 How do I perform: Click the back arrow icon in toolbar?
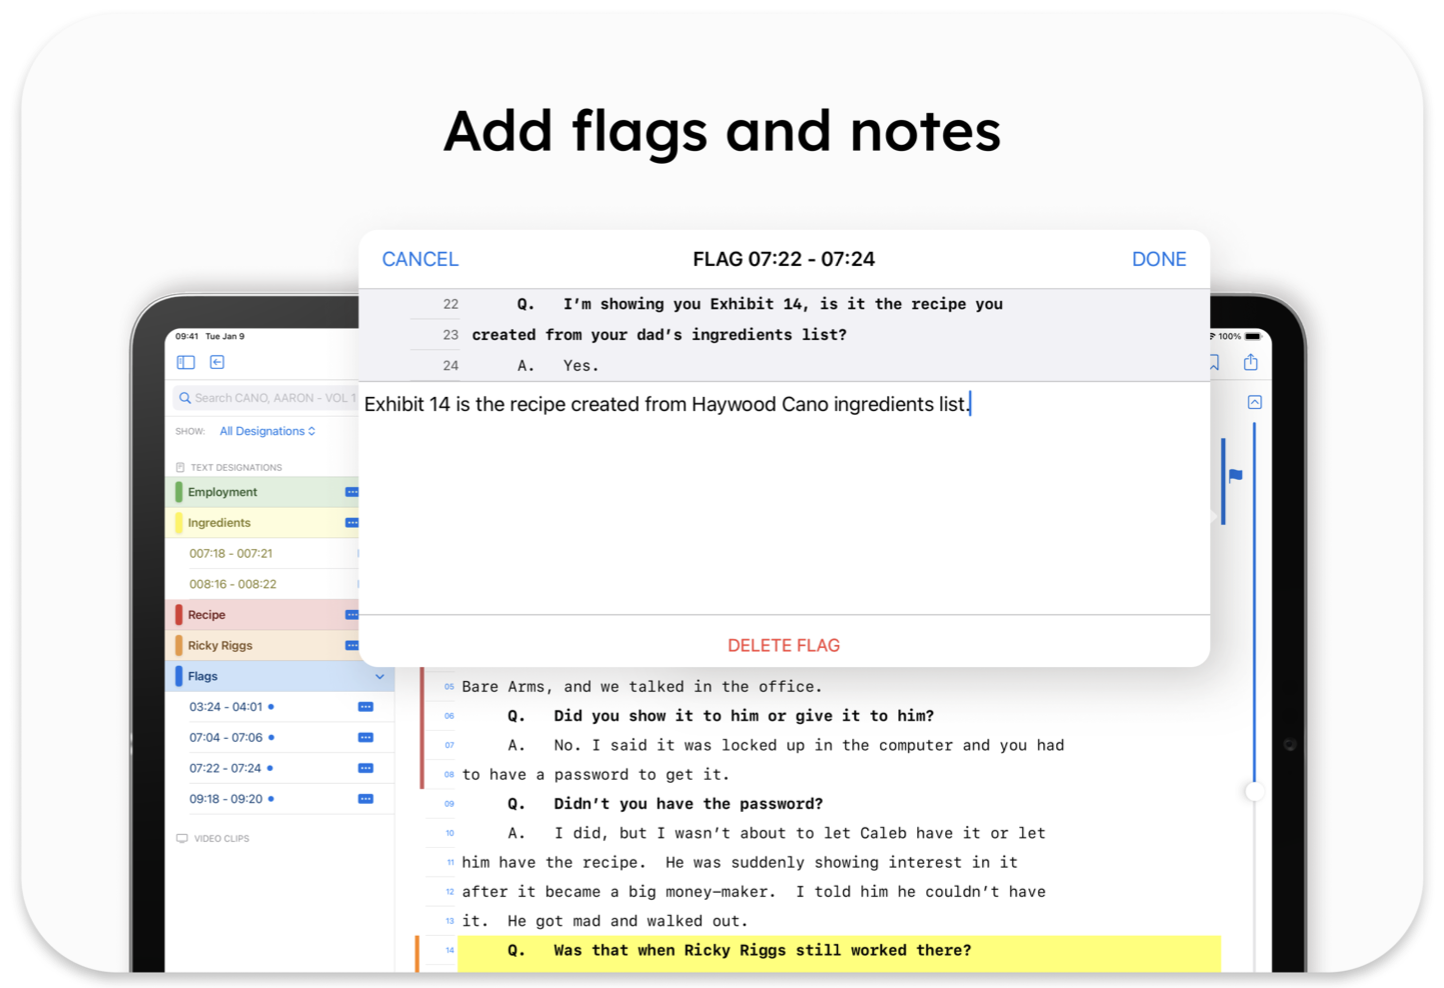click(217, 362)
